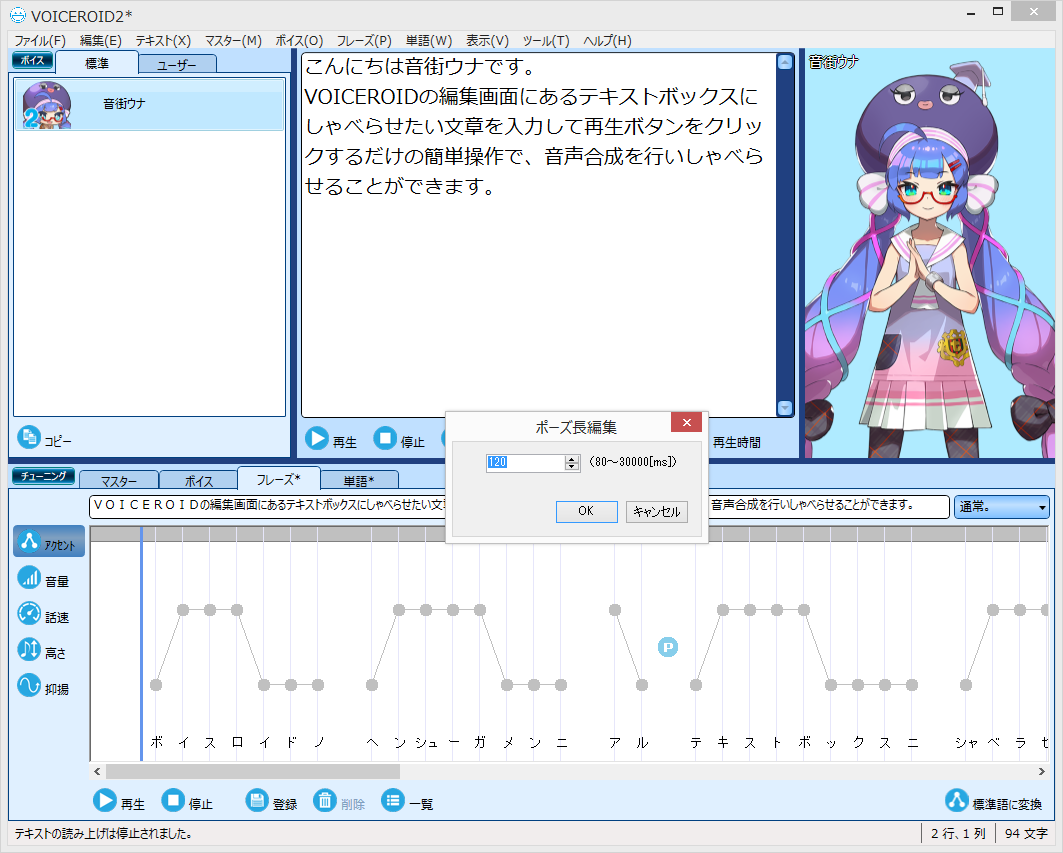This screenshot has width=1063, height=853.
Task: Open the 通常。 sentence-end style dropdown
Action: pos(1002,507)
